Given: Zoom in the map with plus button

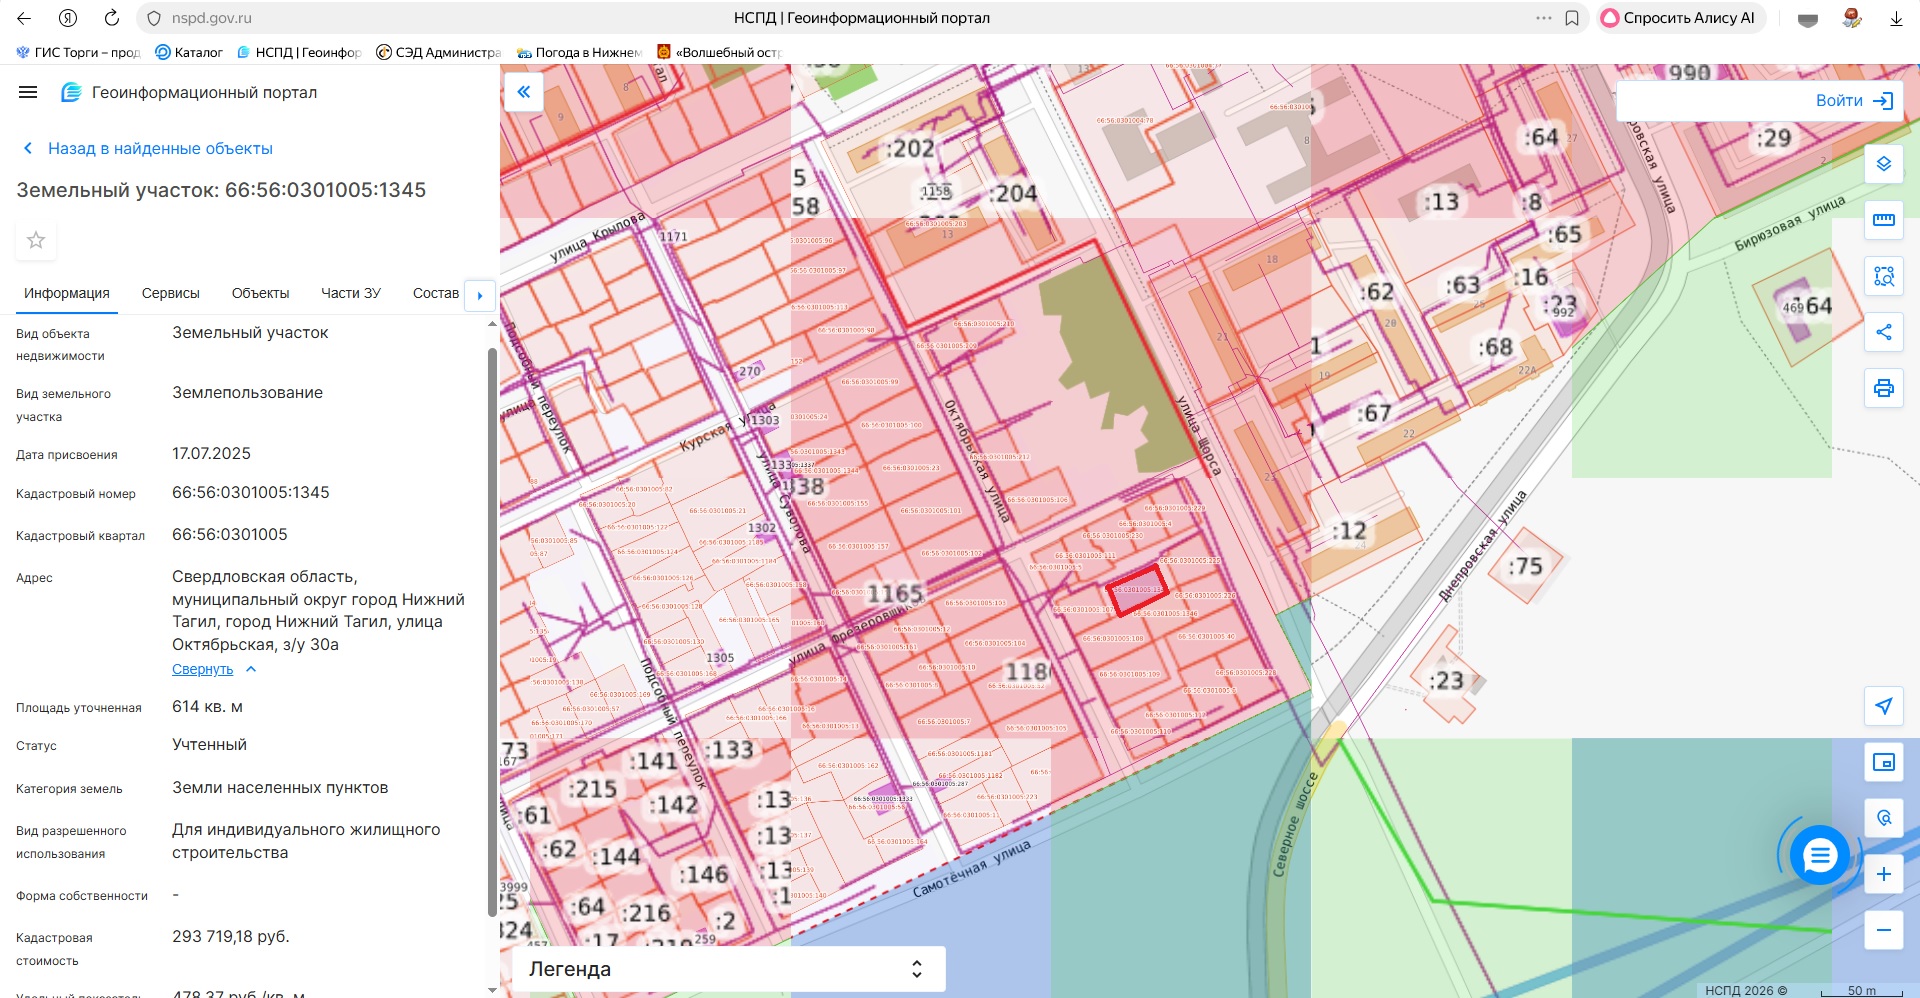Looking at the screenshot, I should (1883, 874).
